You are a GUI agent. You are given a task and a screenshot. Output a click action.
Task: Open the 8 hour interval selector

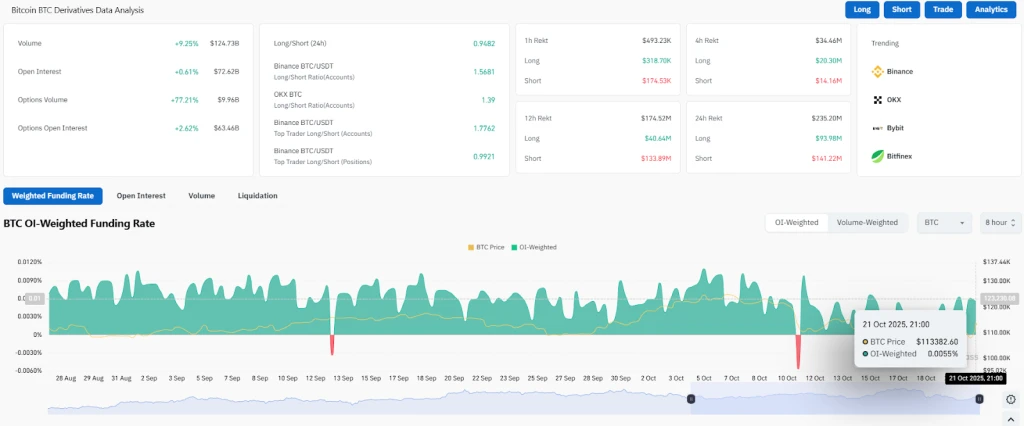[999, 222]
